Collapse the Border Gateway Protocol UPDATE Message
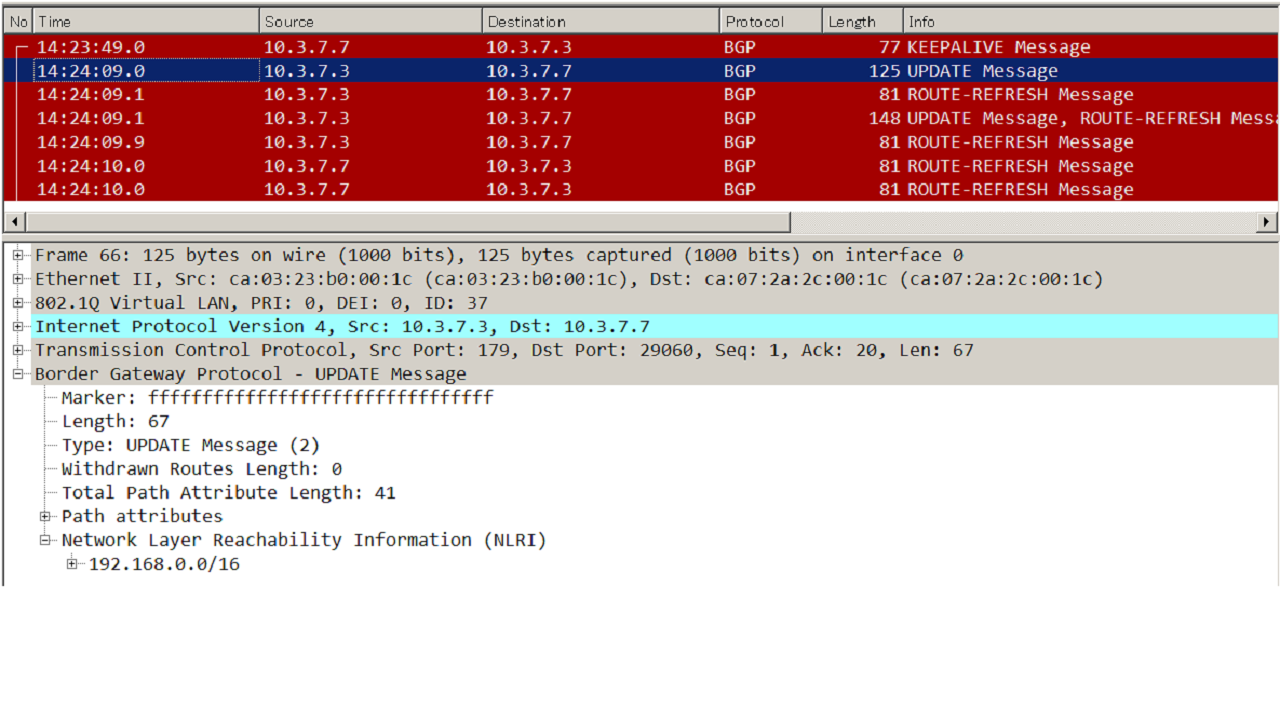 coord(18,374)
